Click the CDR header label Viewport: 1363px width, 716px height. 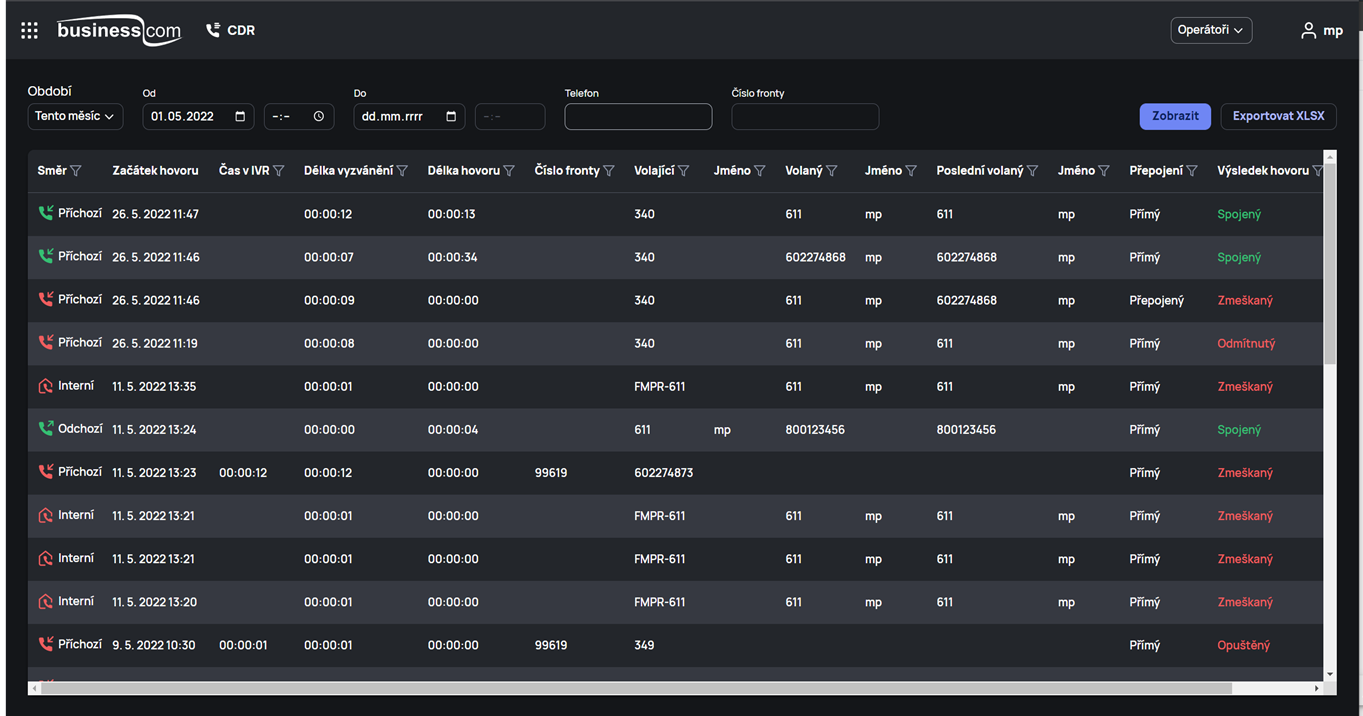coord(241,31)
